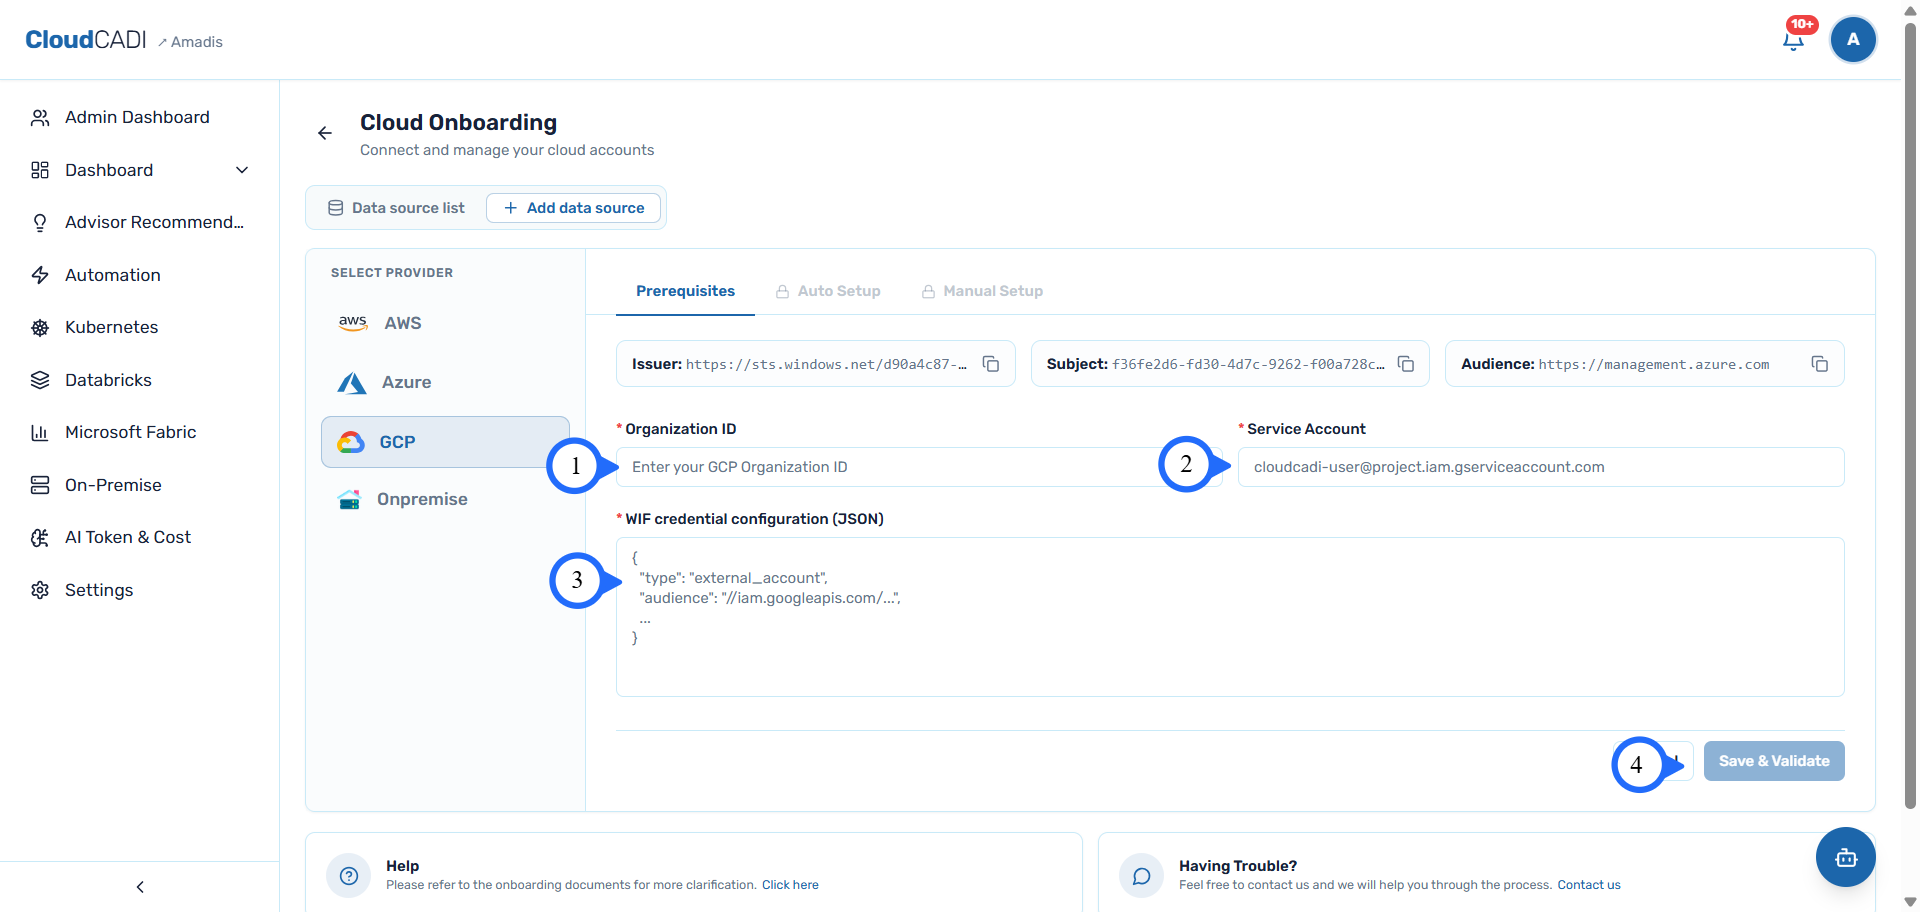Expand the Dashboard submenu chevron

coord(242,170)
